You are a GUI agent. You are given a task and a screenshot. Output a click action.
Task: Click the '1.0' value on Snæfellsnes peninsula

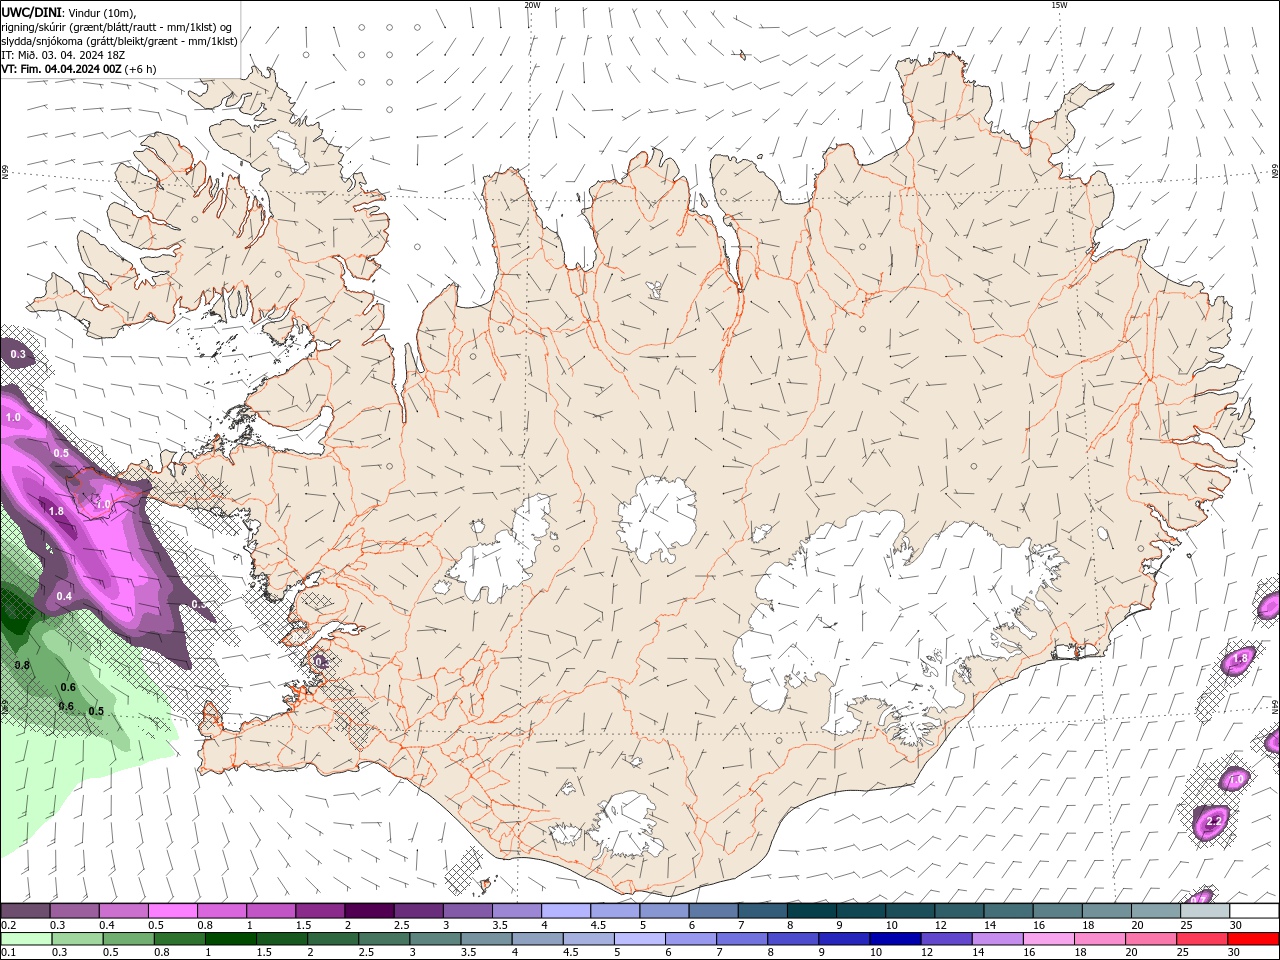point(103,505)
